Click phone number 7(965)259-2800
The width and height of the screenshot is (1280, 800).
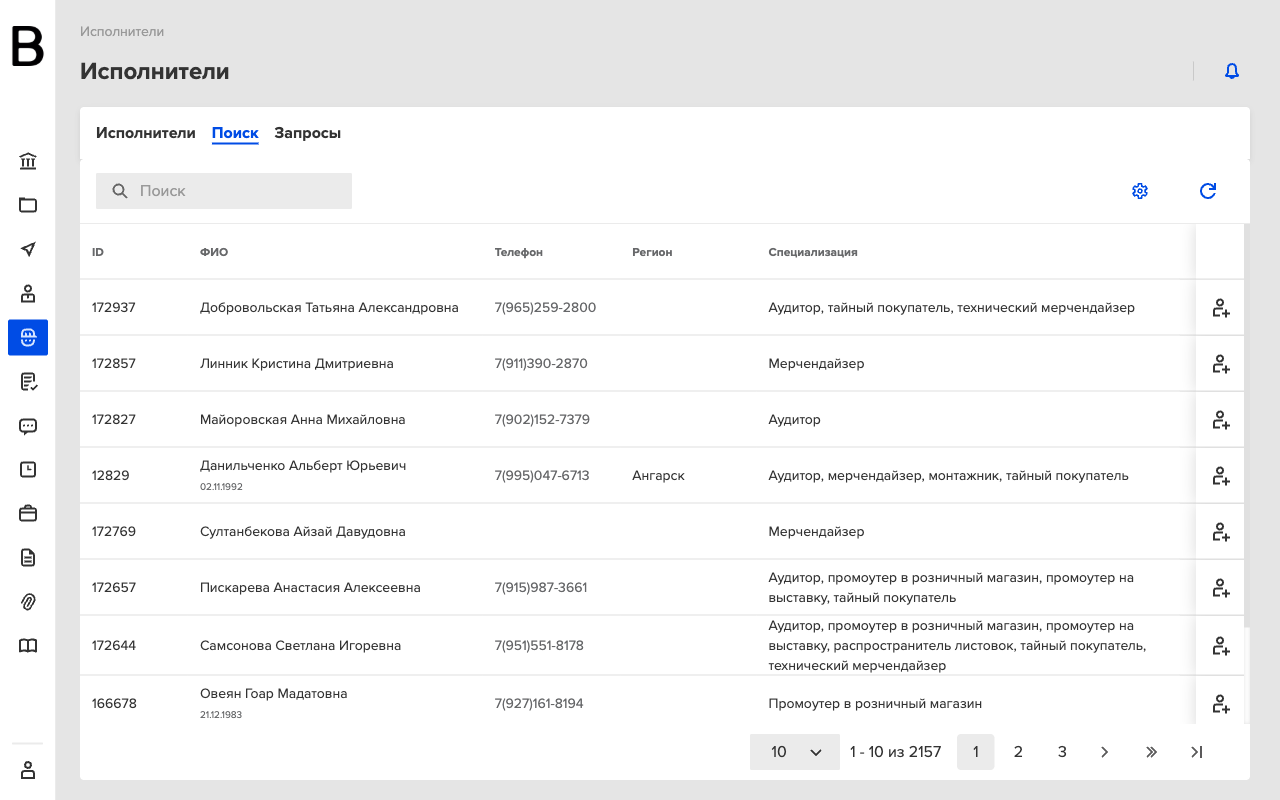[545, 308]
